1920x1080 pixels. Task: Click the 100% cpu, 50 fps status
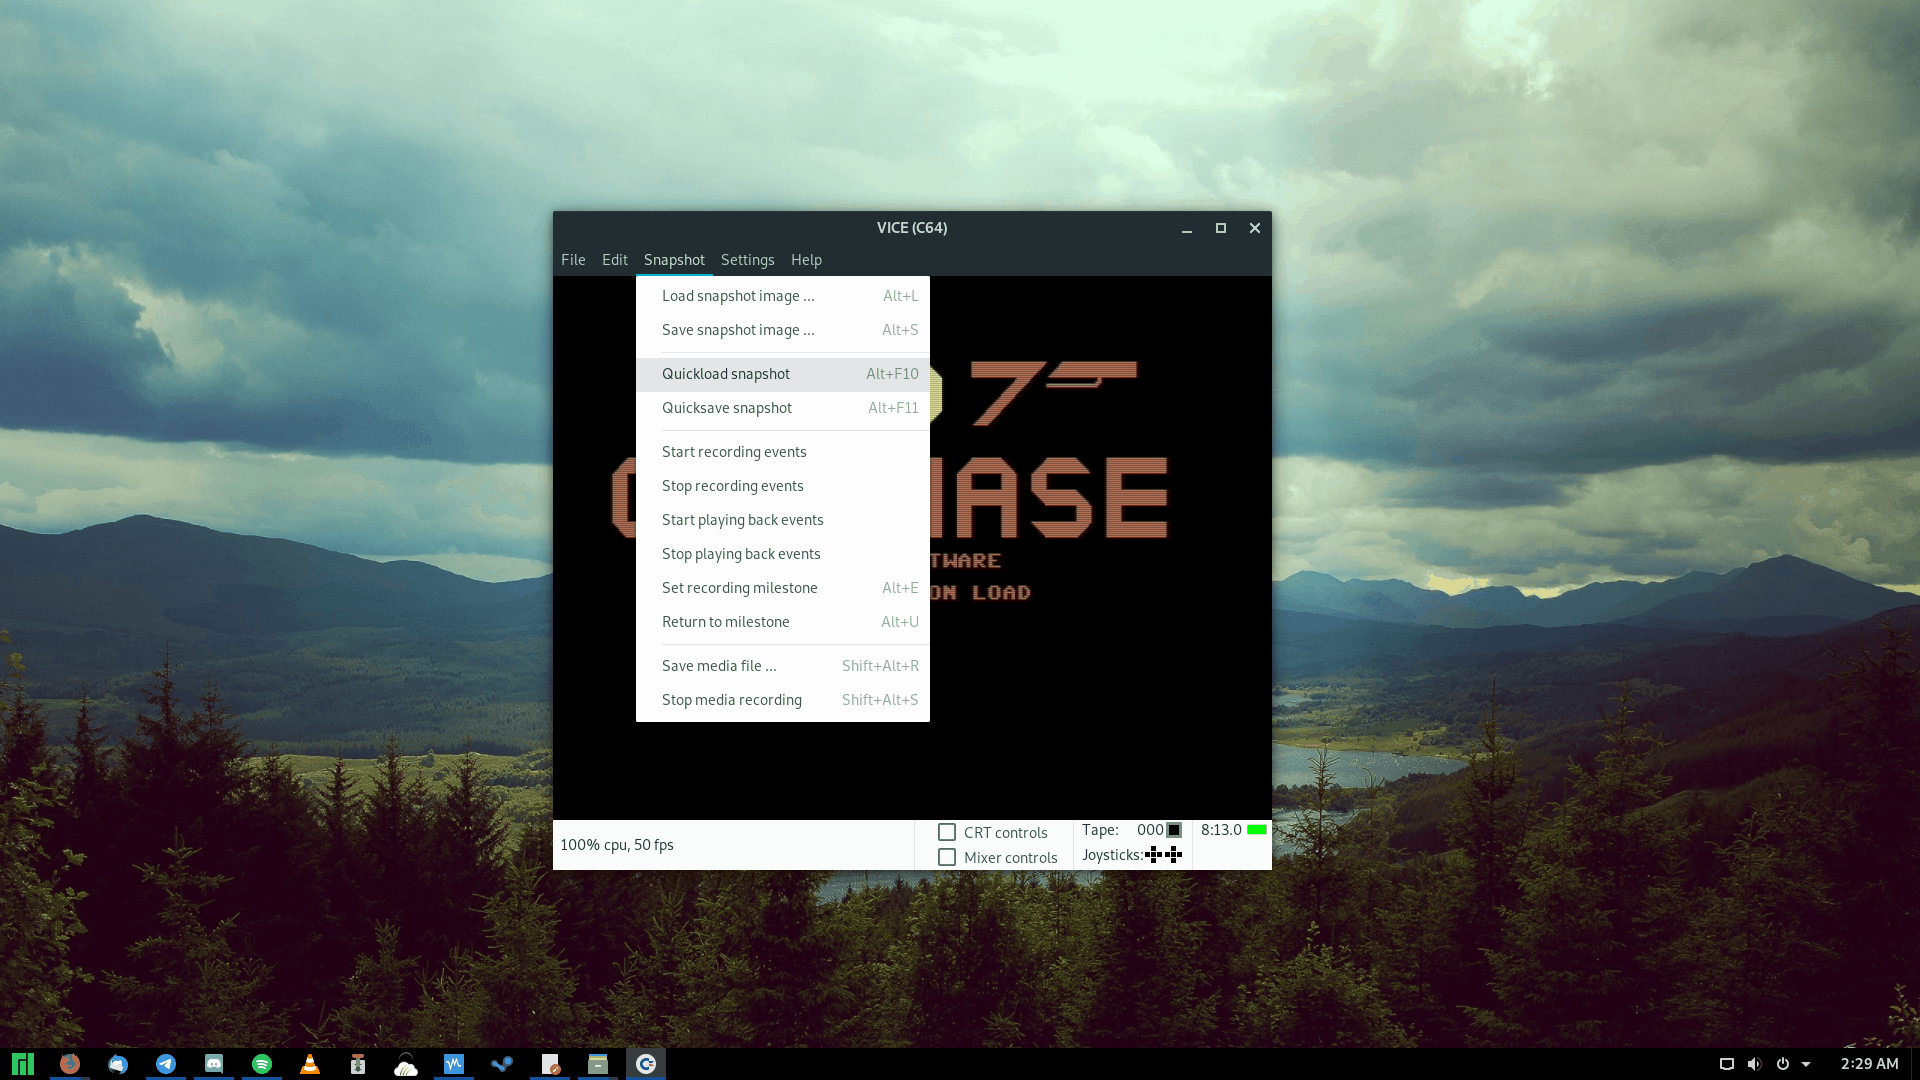617,845
